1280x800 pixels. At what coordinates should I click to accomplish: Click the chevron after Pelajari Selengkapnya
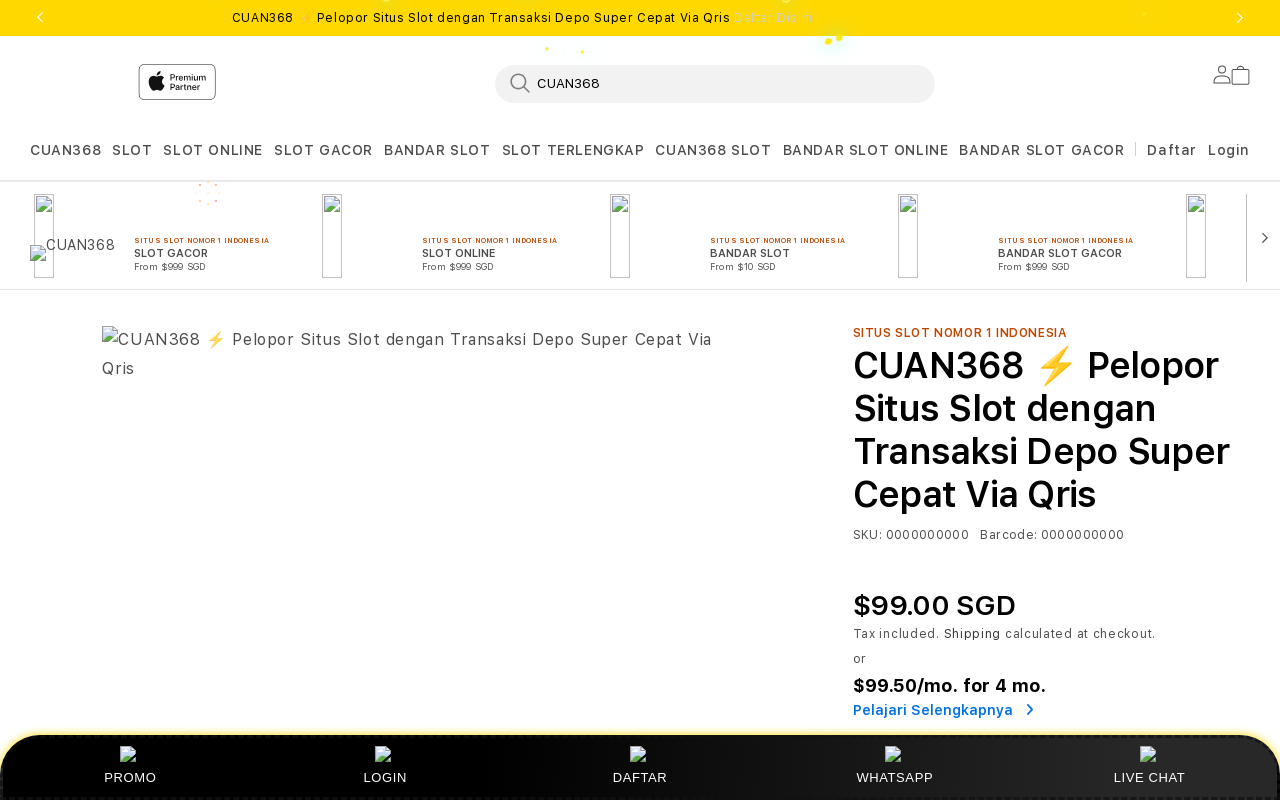coord(1030,710)
